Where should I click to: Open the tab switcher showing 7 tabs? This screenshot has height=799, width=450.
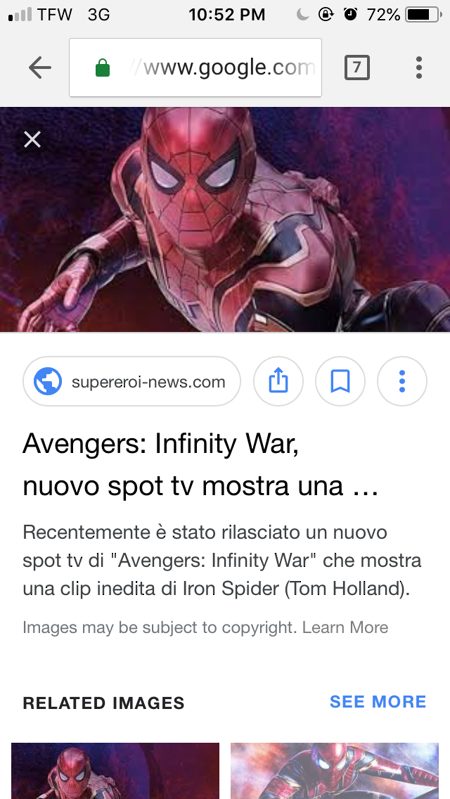(357, 67)
